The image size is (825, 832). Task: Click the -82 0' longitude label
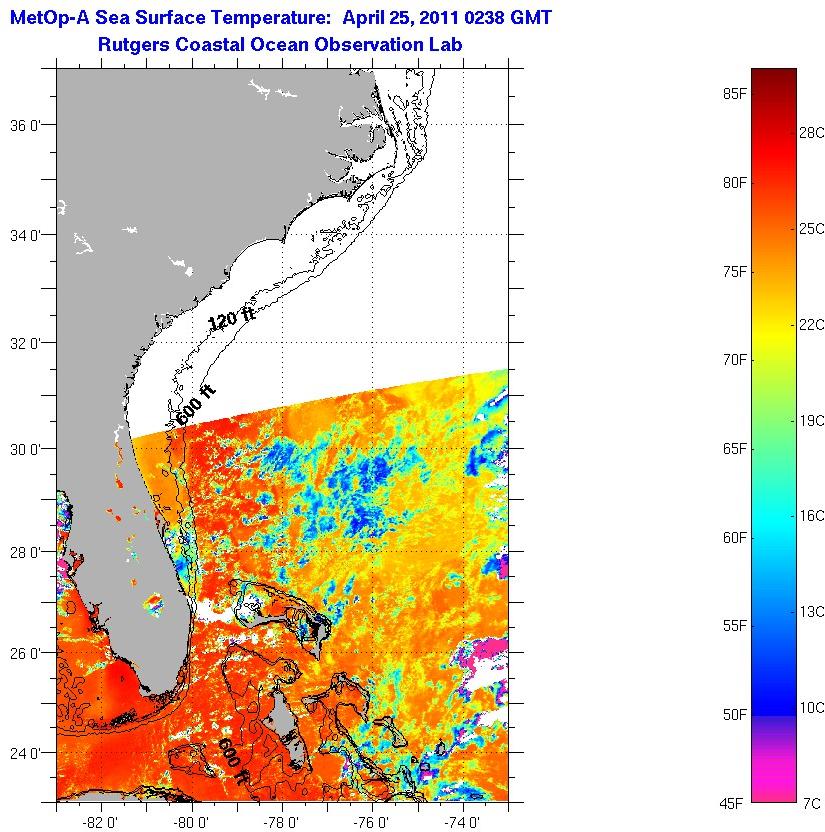click(x=100, y=823)
